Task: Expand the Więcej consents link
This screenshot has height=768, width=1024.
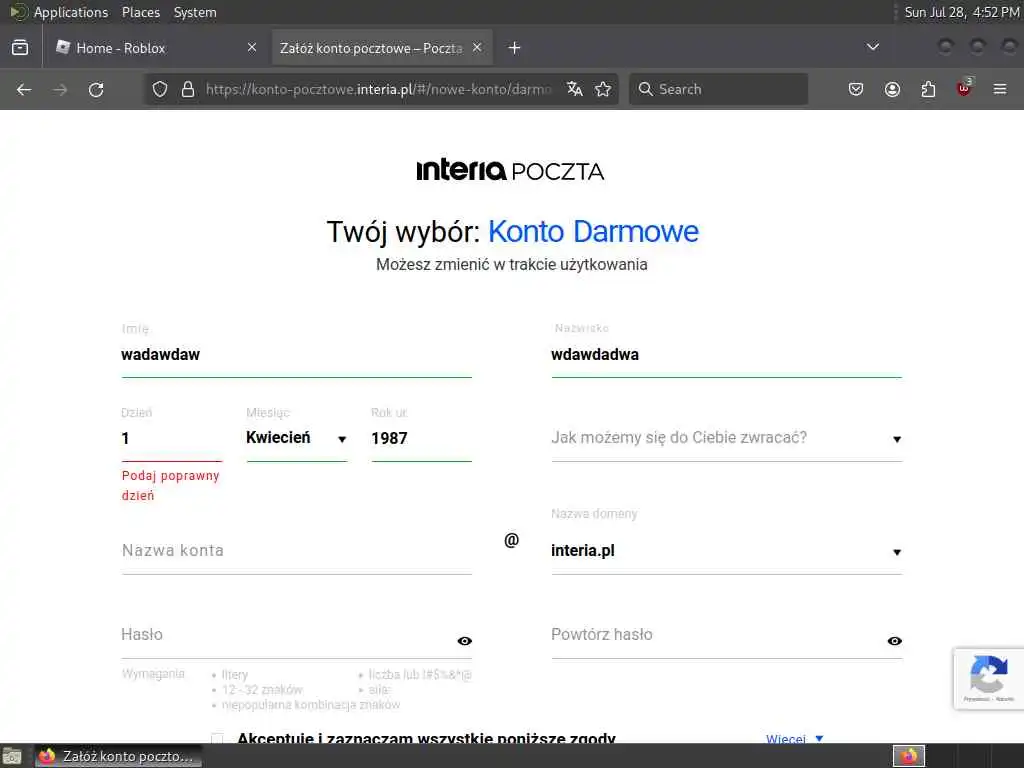Action: 794,739
